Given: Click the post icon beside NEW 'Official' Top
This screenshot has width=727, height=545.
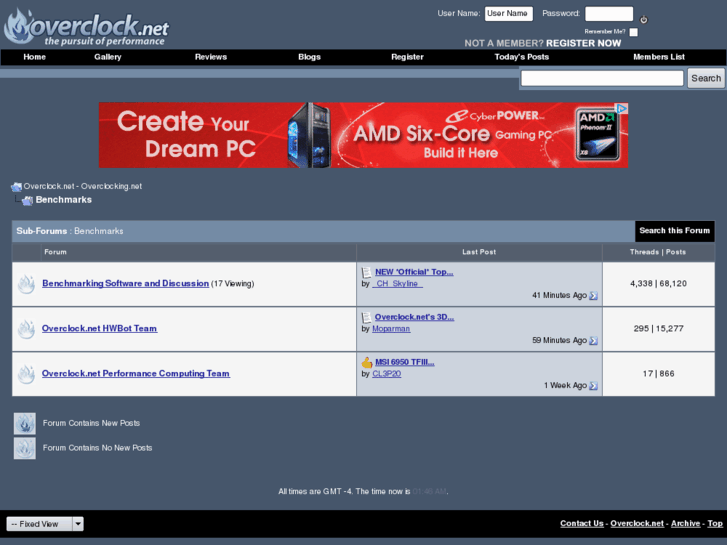Looking at the screenshot, I should (x=367, y=272).
